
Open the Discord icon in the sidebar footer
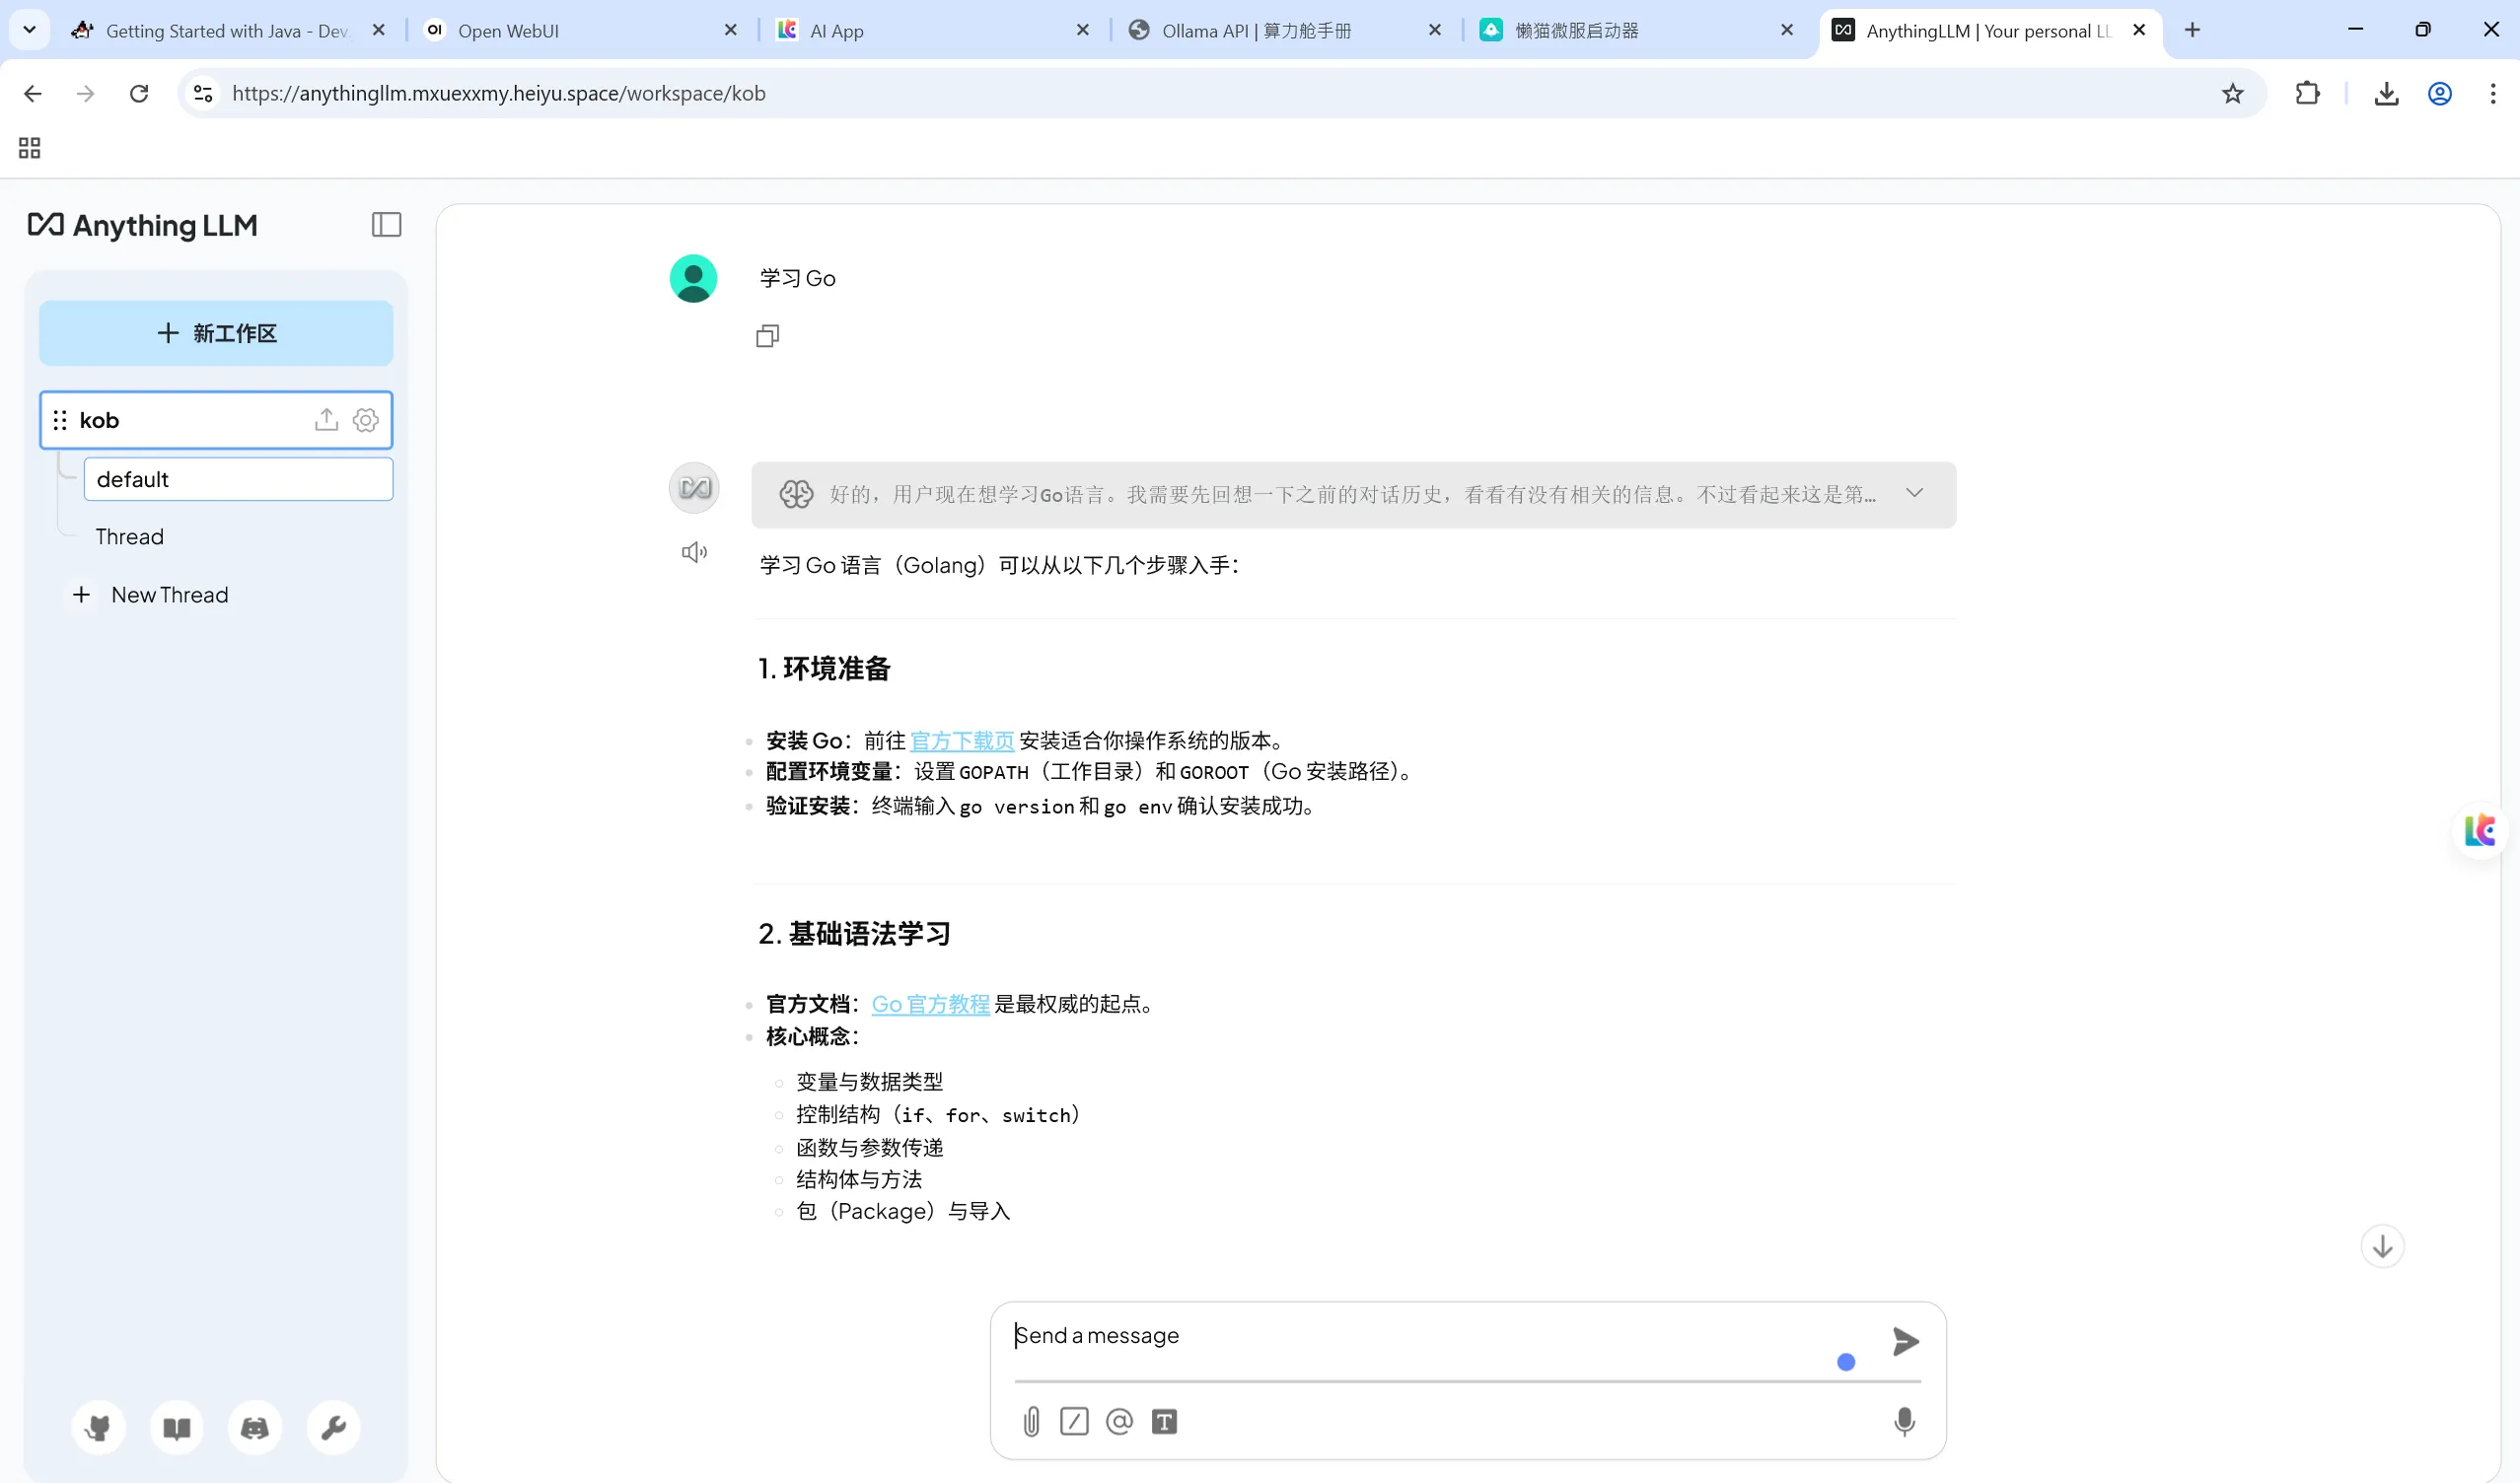click(x=255, y=1427)
